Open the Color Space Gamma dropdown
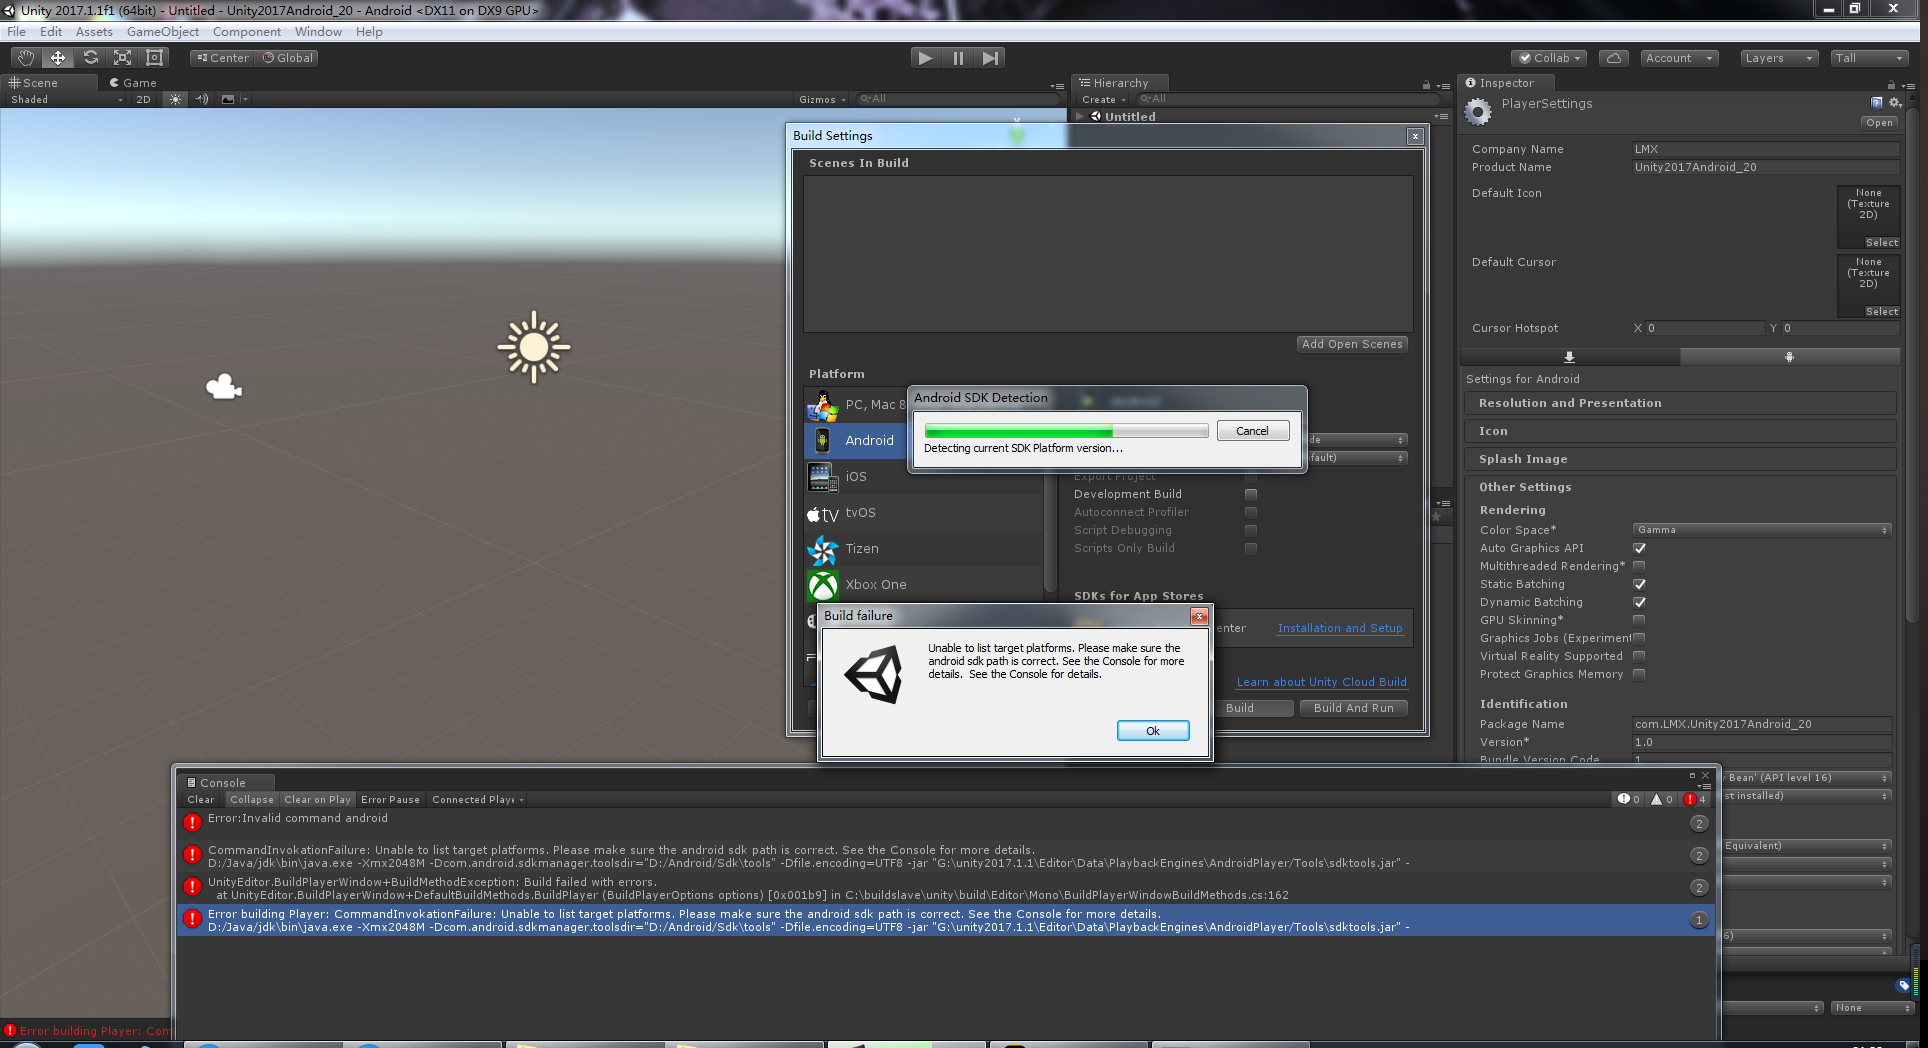 pyautogui.click(x=1762, y=530)
